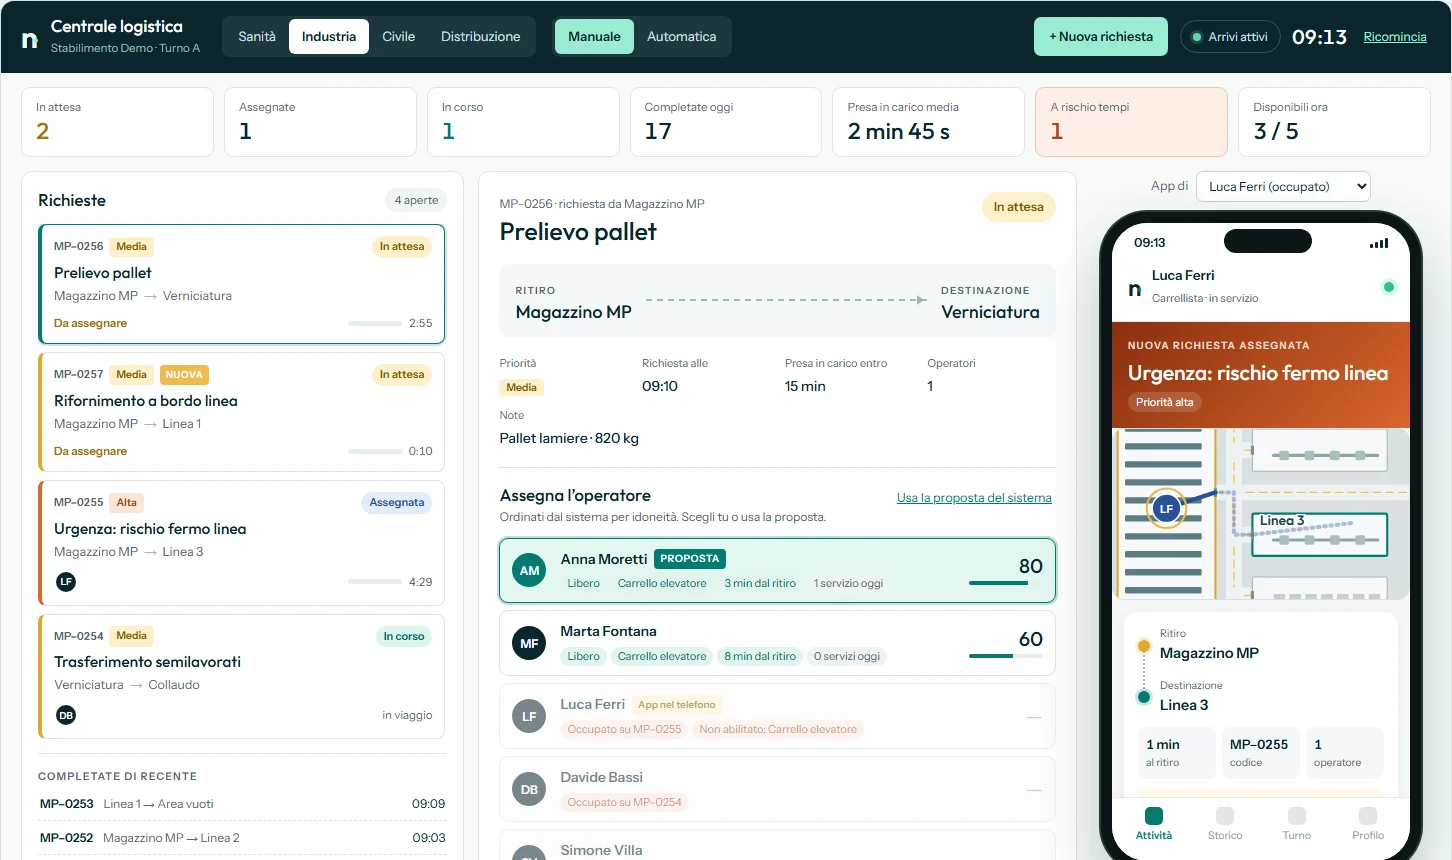Click the Centrale logistica logo icon
The image size is (1452, 860).
[x=30, y=38]
